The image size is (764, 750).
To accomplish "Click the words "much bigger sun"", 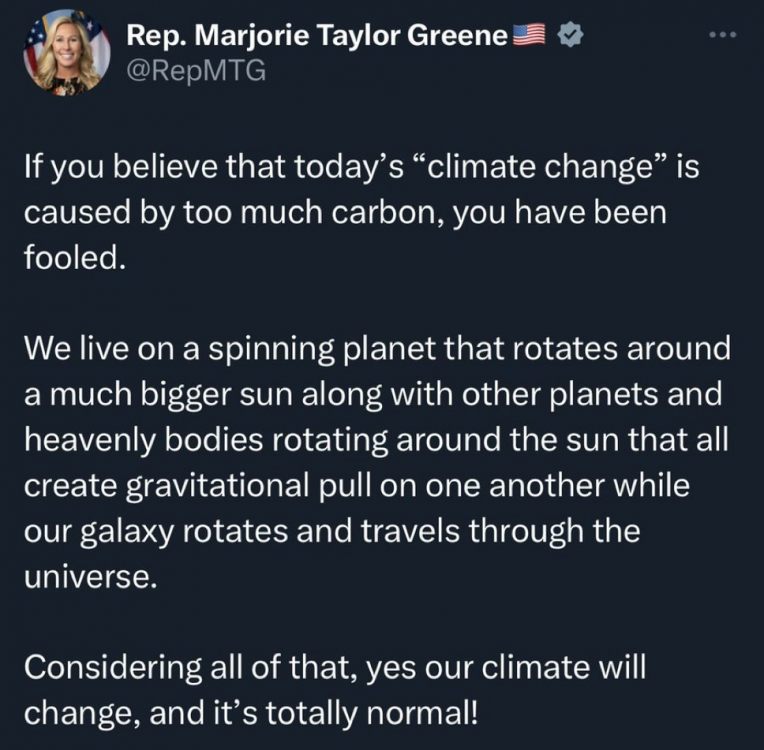I will click(163, 395).
